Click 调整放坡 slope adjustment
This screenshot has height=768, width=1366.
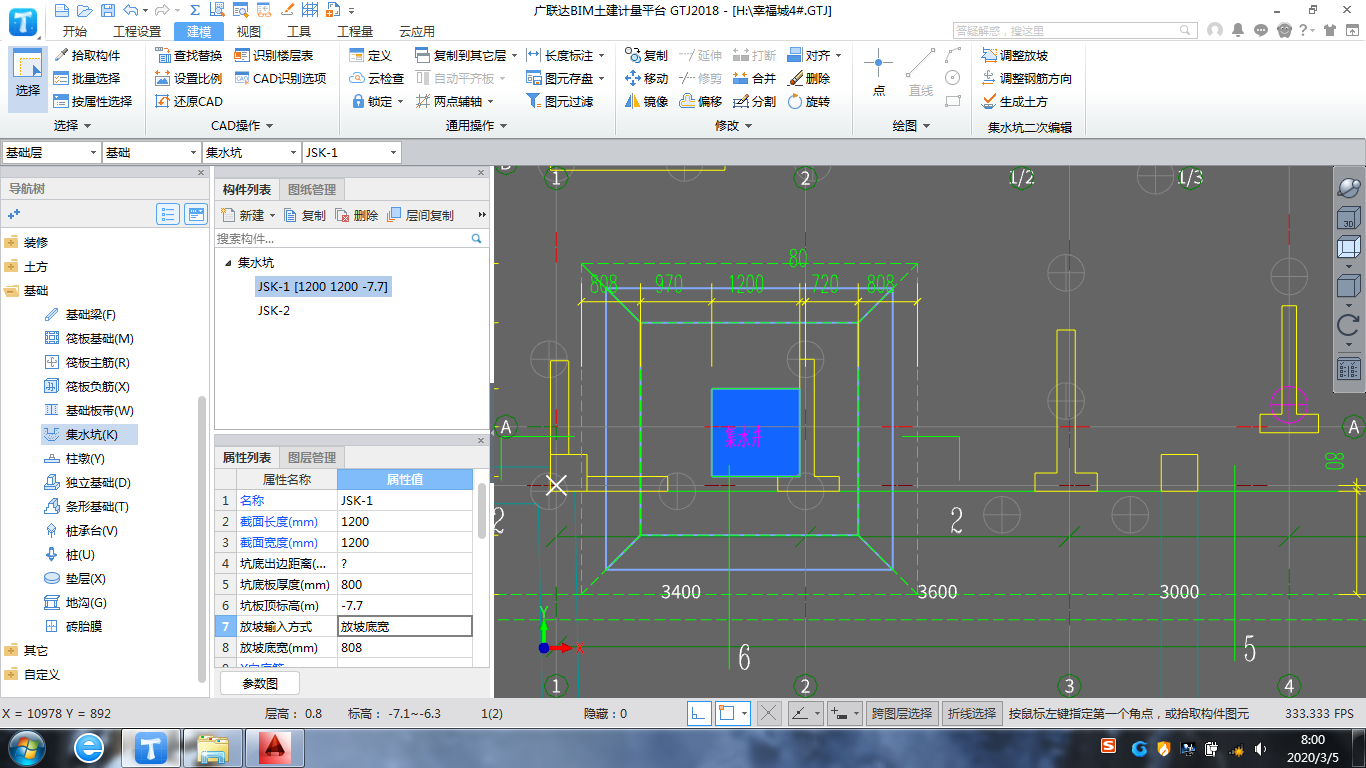[1015, 55]
